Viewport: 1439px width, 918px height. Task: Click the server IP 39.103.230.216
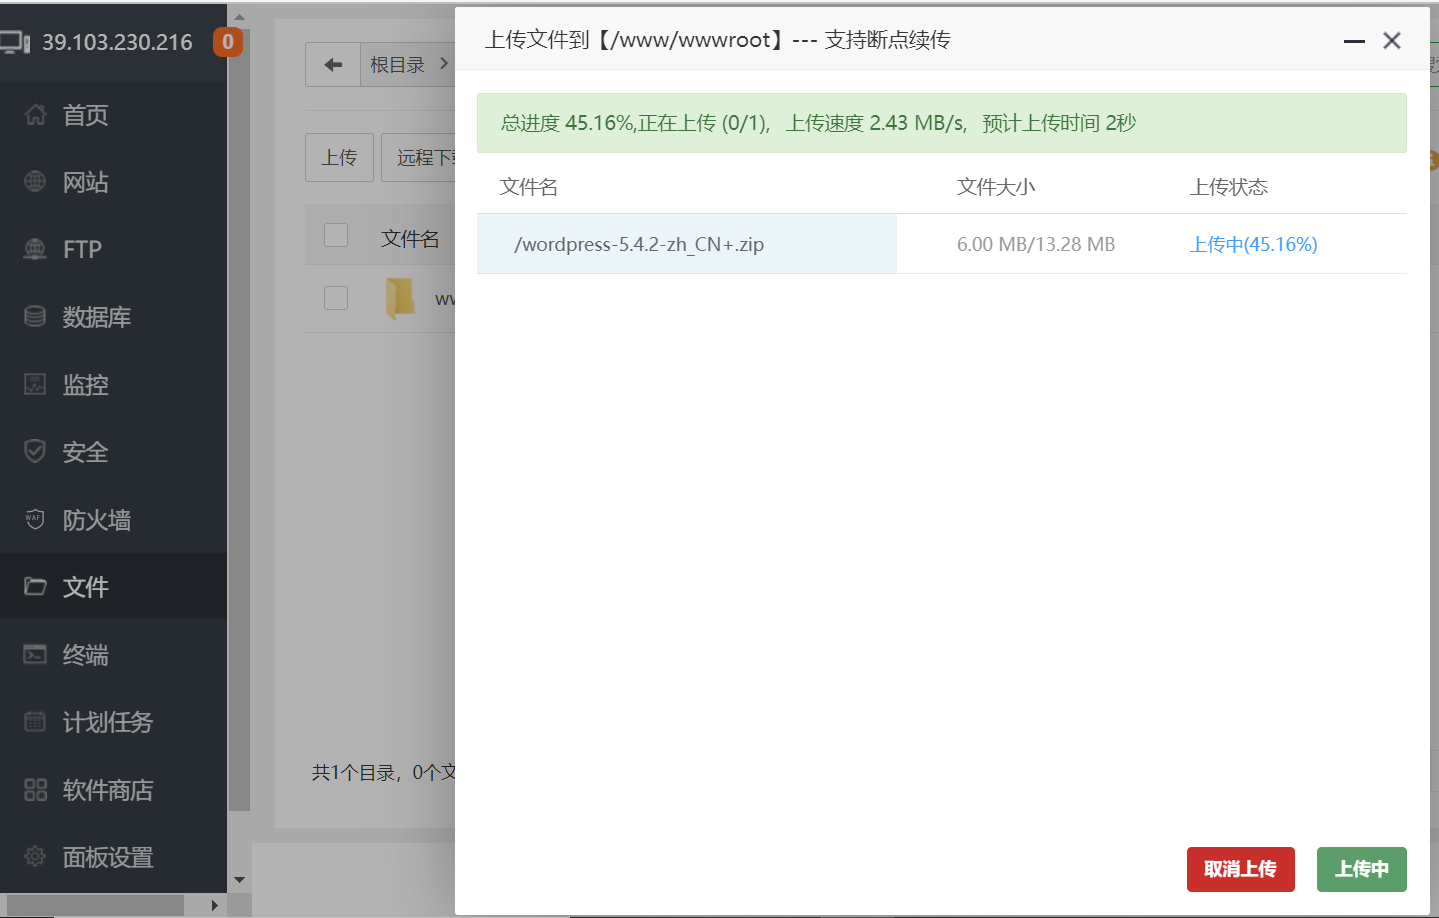[117, 42]
